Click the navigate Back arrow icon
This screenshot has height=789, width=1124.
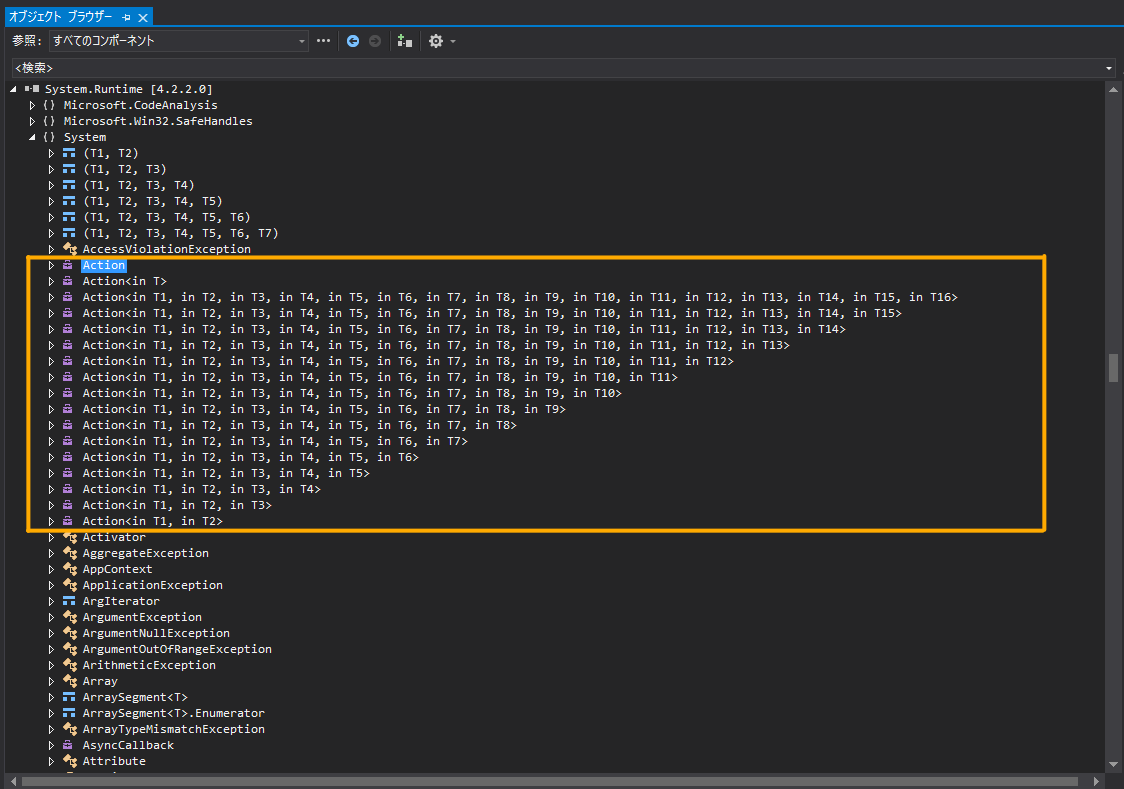pos(353,41)
